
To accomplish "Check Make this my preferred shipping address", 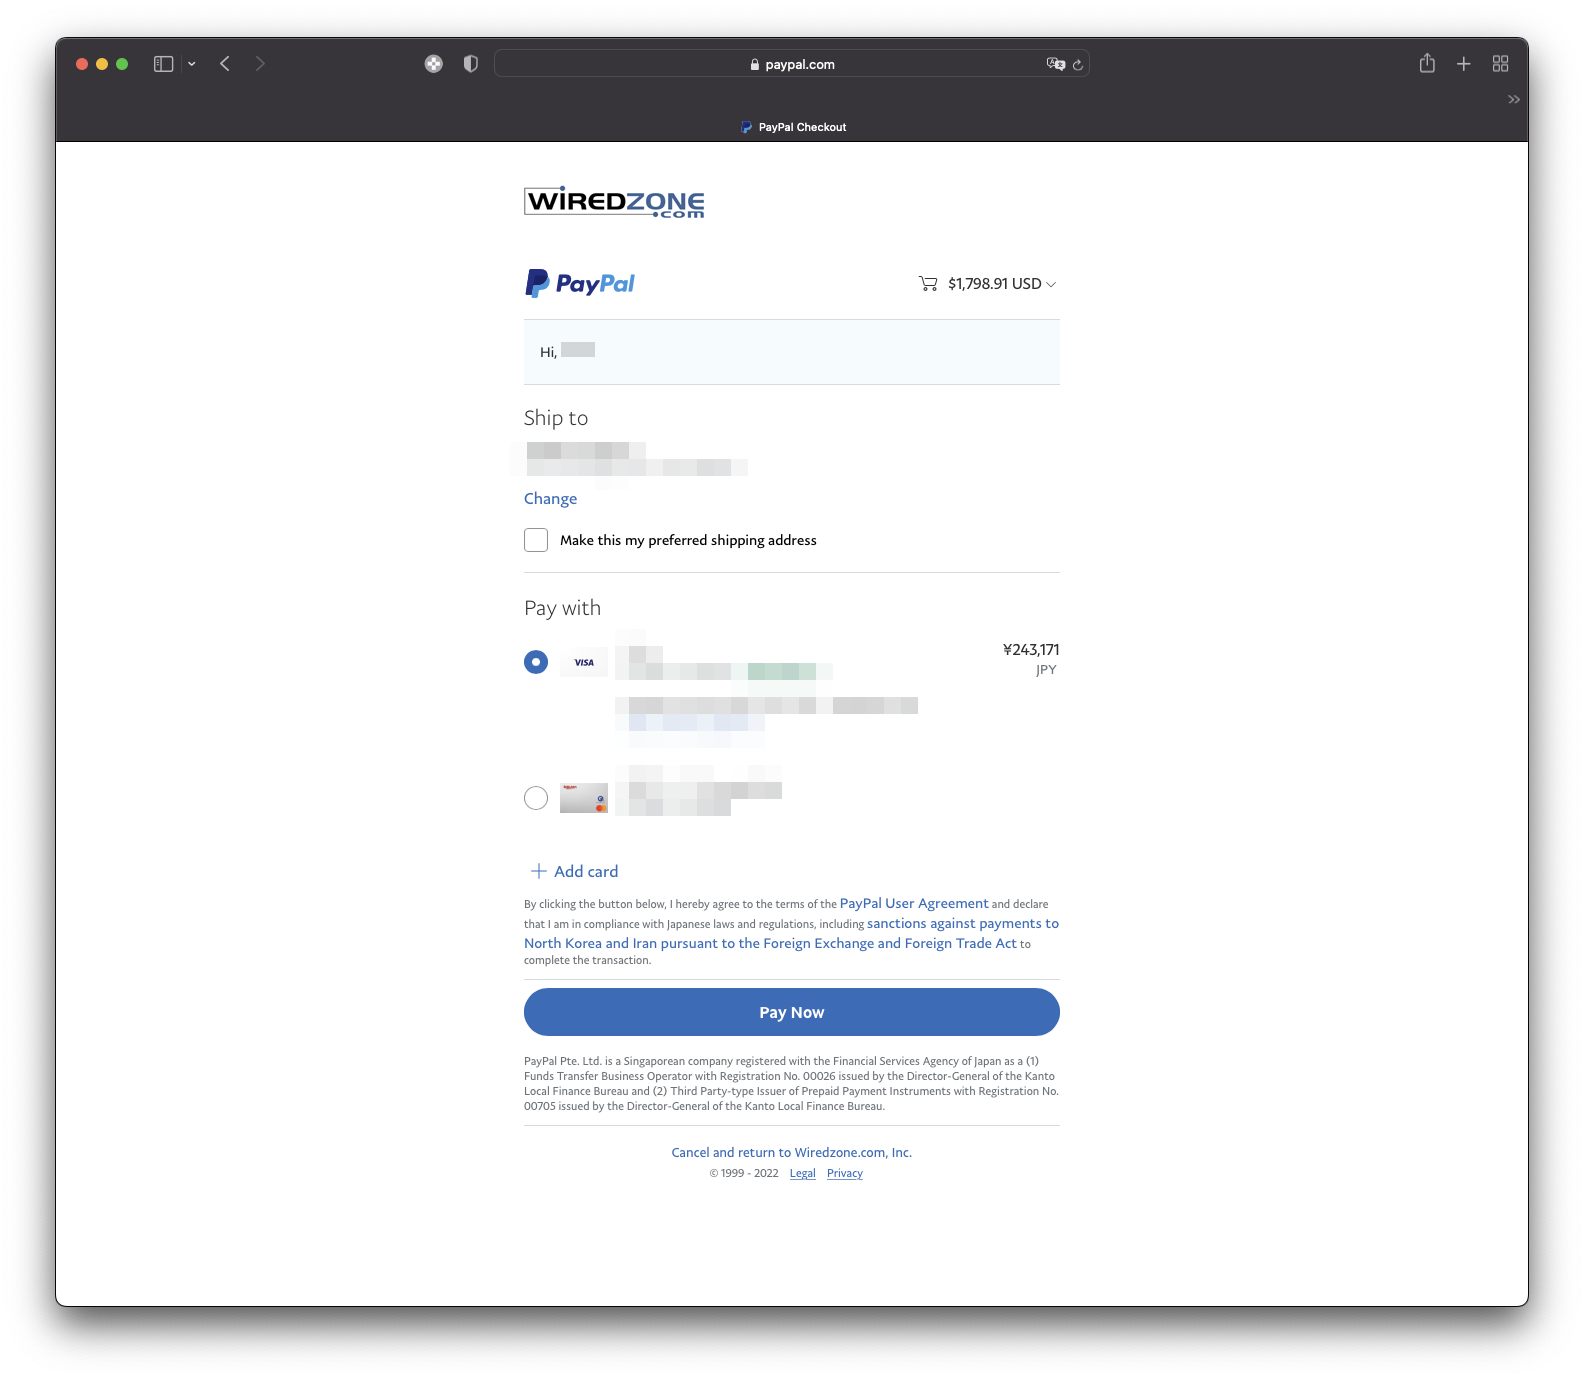I will pos(536,540).
